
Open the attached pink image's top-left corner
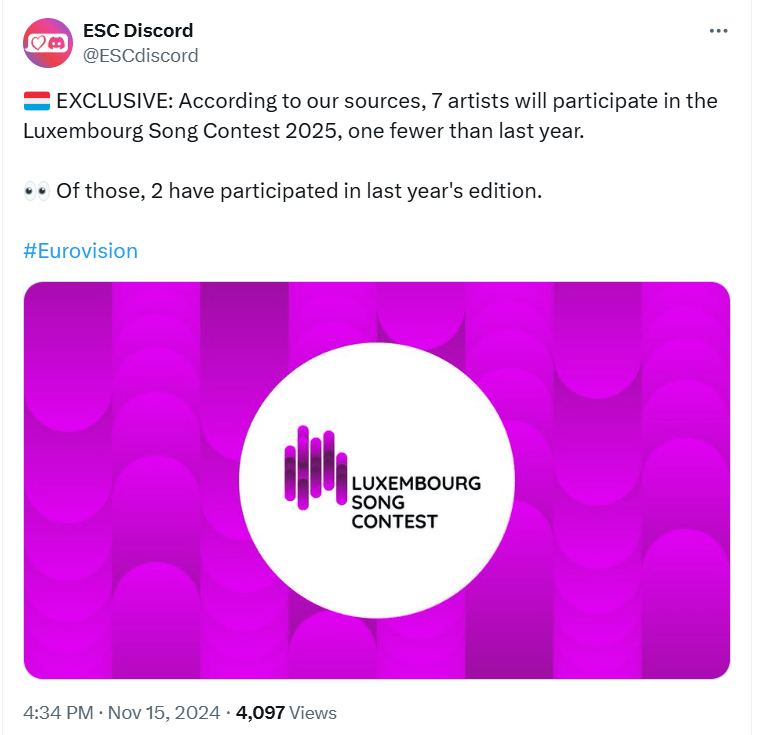pos(50,305)
